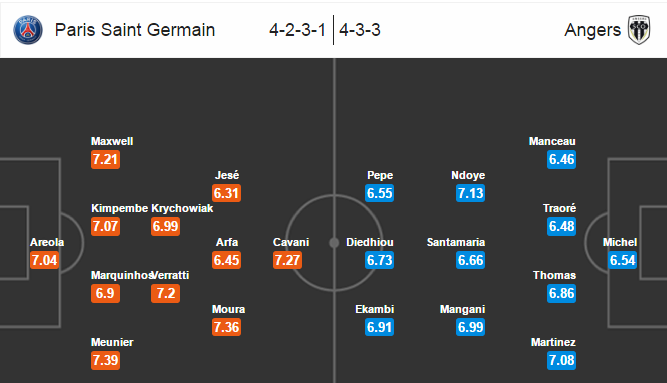Select Michel's 6.54 goalkeeper rating
The width and height of the screenshot is (667, 383).
click(x=622, y=260)
